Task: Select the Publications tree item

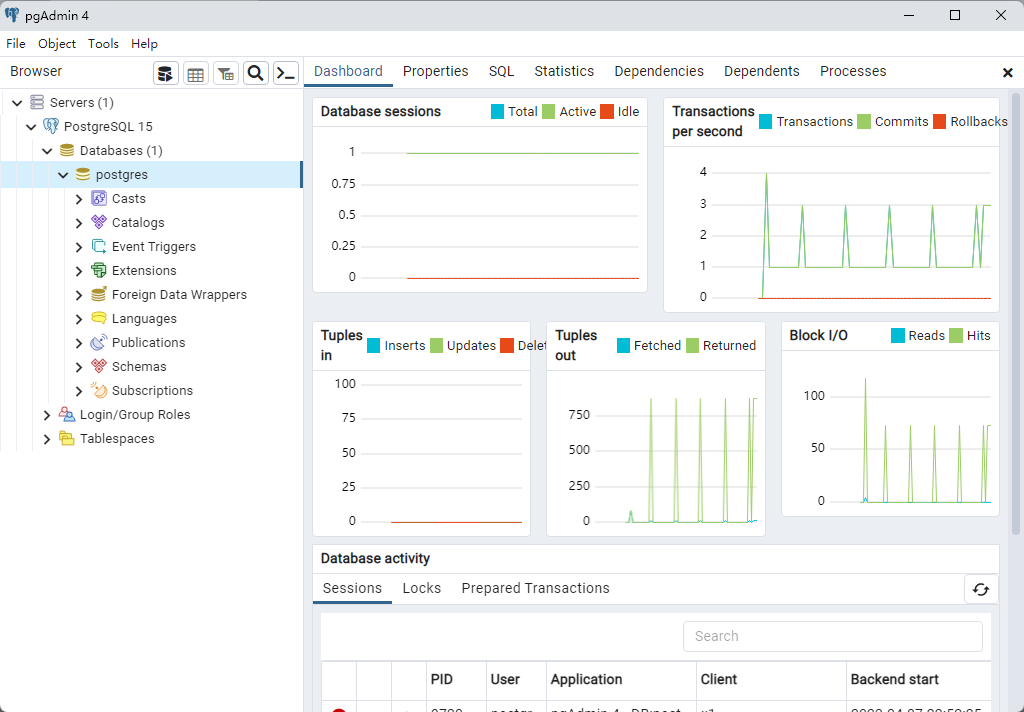Action: tap(148, 343)
